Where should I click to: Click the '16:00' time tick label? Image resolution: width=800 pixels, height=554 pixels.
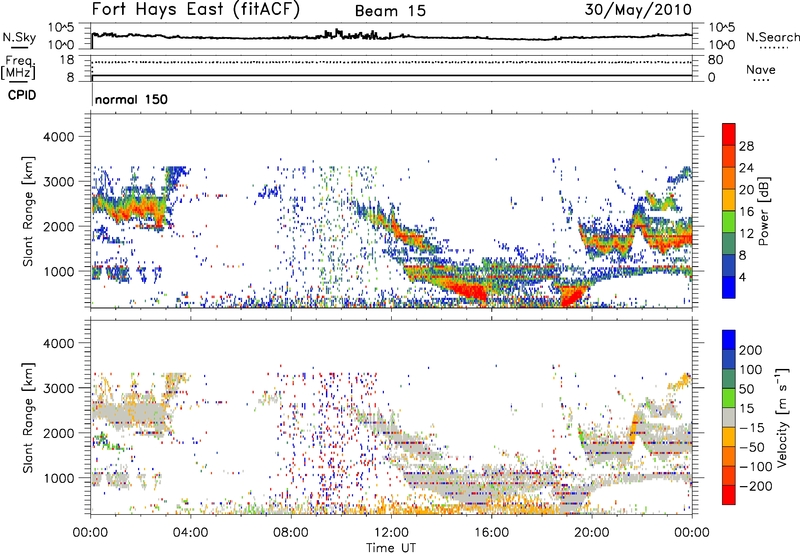[x=491, y=533]
